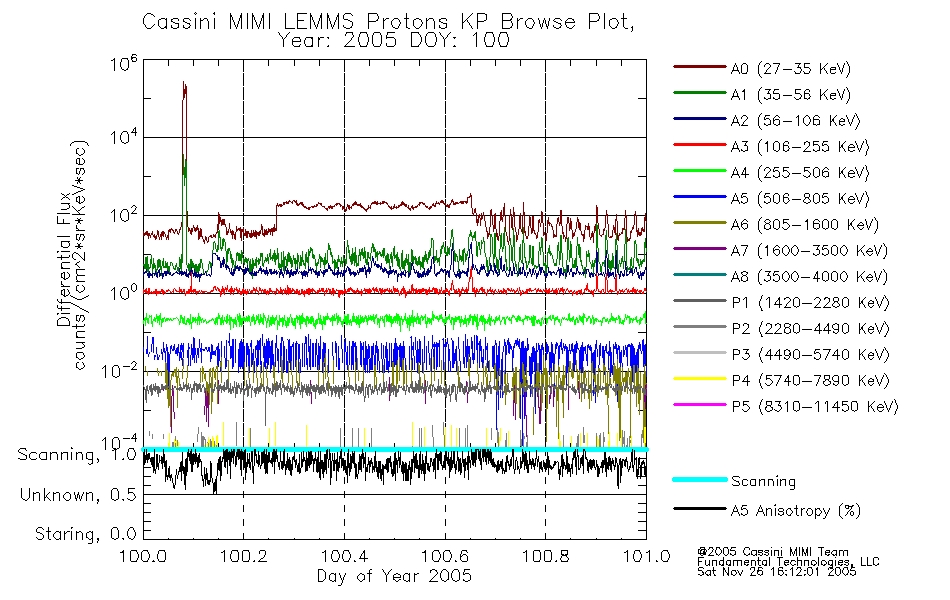The width and height of the screenshot is (950, 600).
Task: Click the A1 (35-56 KeV) legend label
Action: tap(791, 95)
